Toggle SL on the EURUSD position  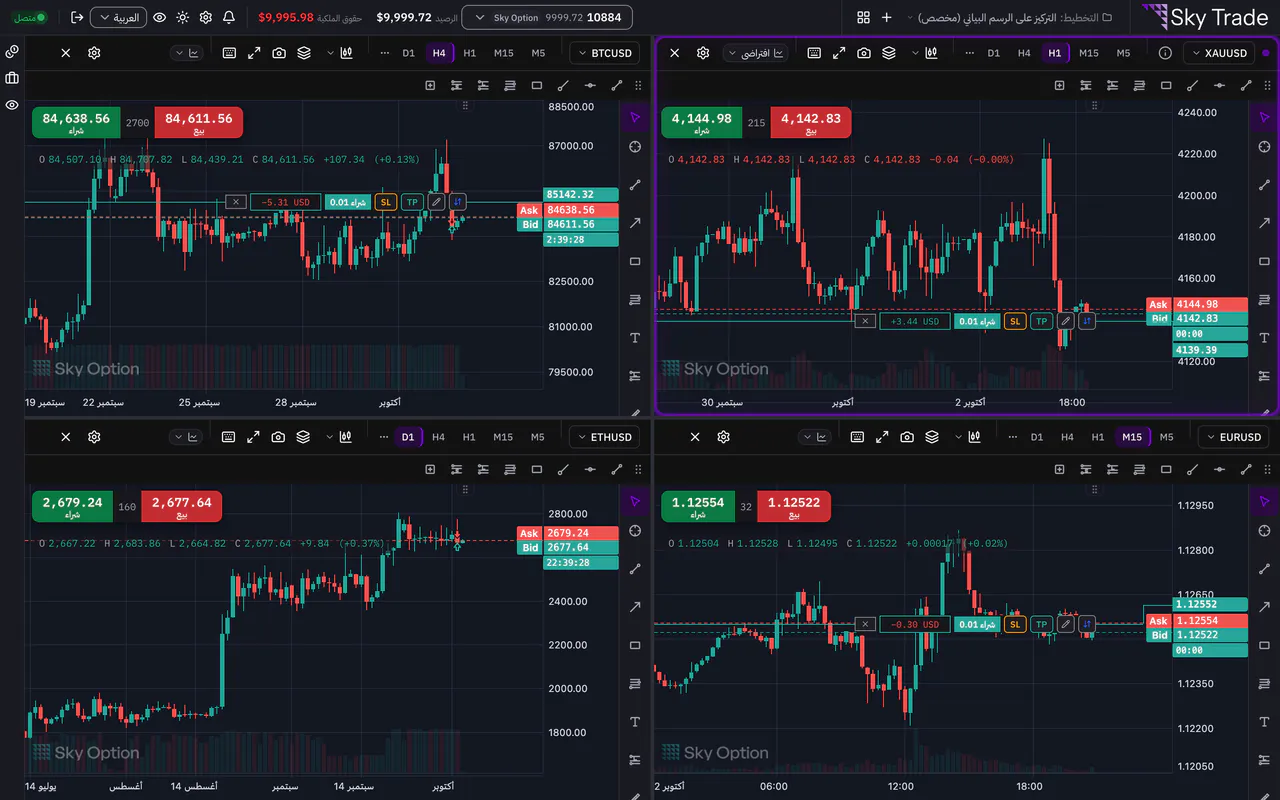coord(1015,624)
